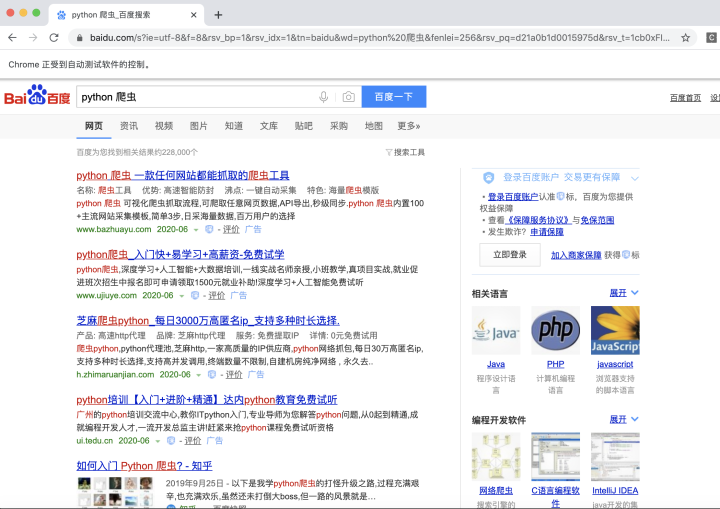Click 登录百度账户 link in sidebar

pos(513,197)
